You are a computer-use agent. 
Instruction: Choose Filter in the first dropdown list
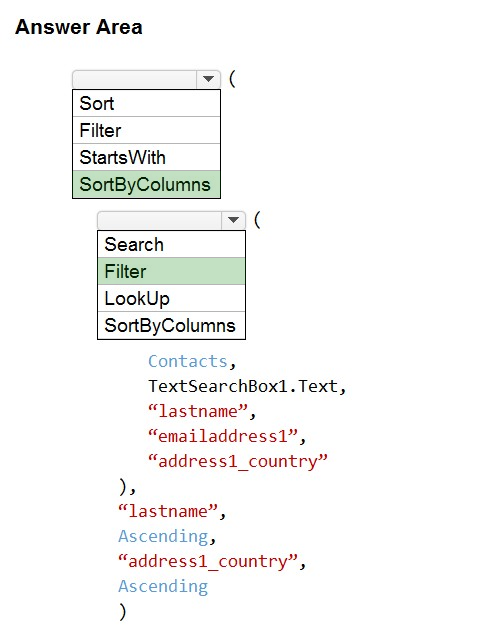tap(146, 130)
